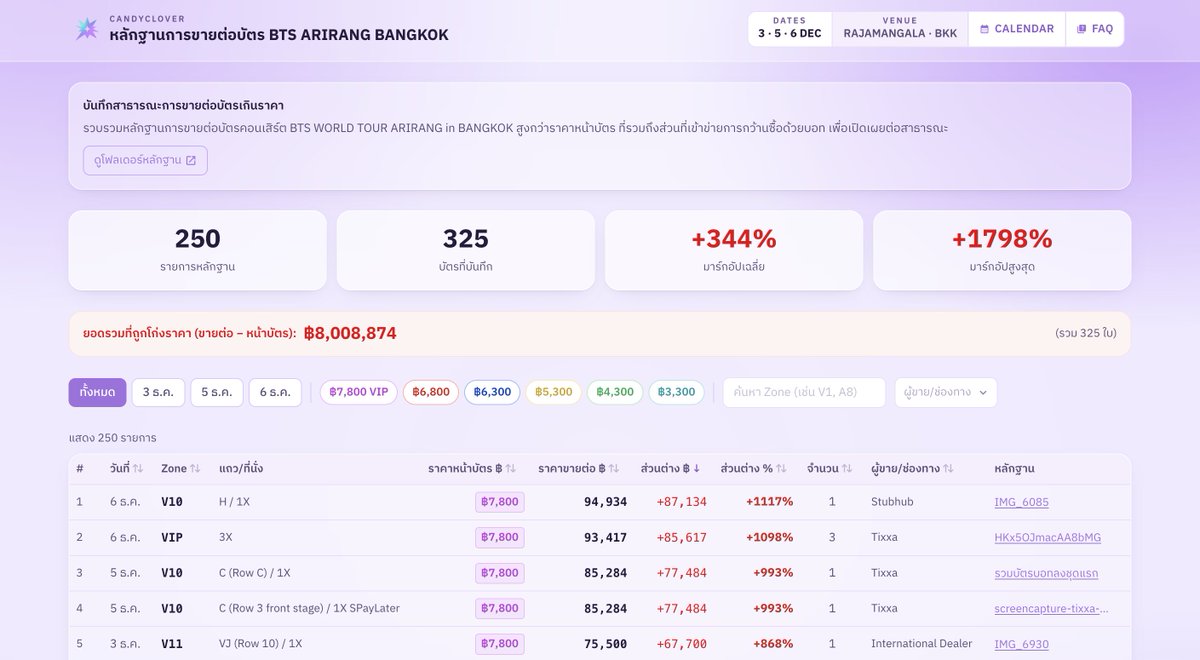Sort by ผู้ขาย/ช่องทาง column header
1200x660 pixels.
(912, 468)
